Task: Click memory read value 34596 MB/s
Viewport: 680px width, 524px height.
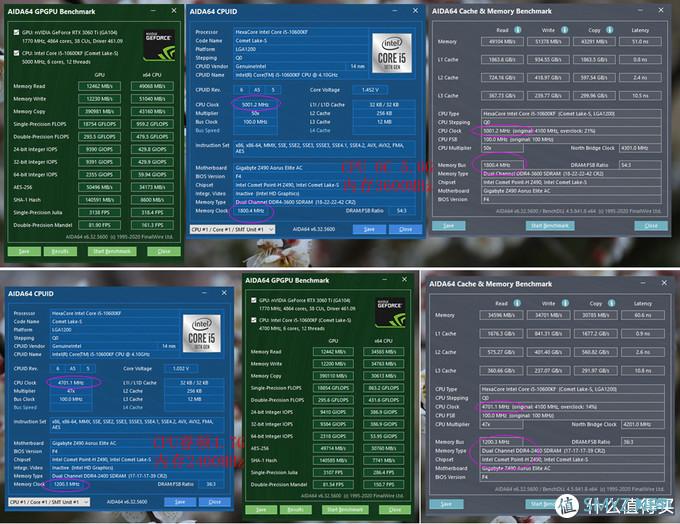Action: tap(501, 315)
